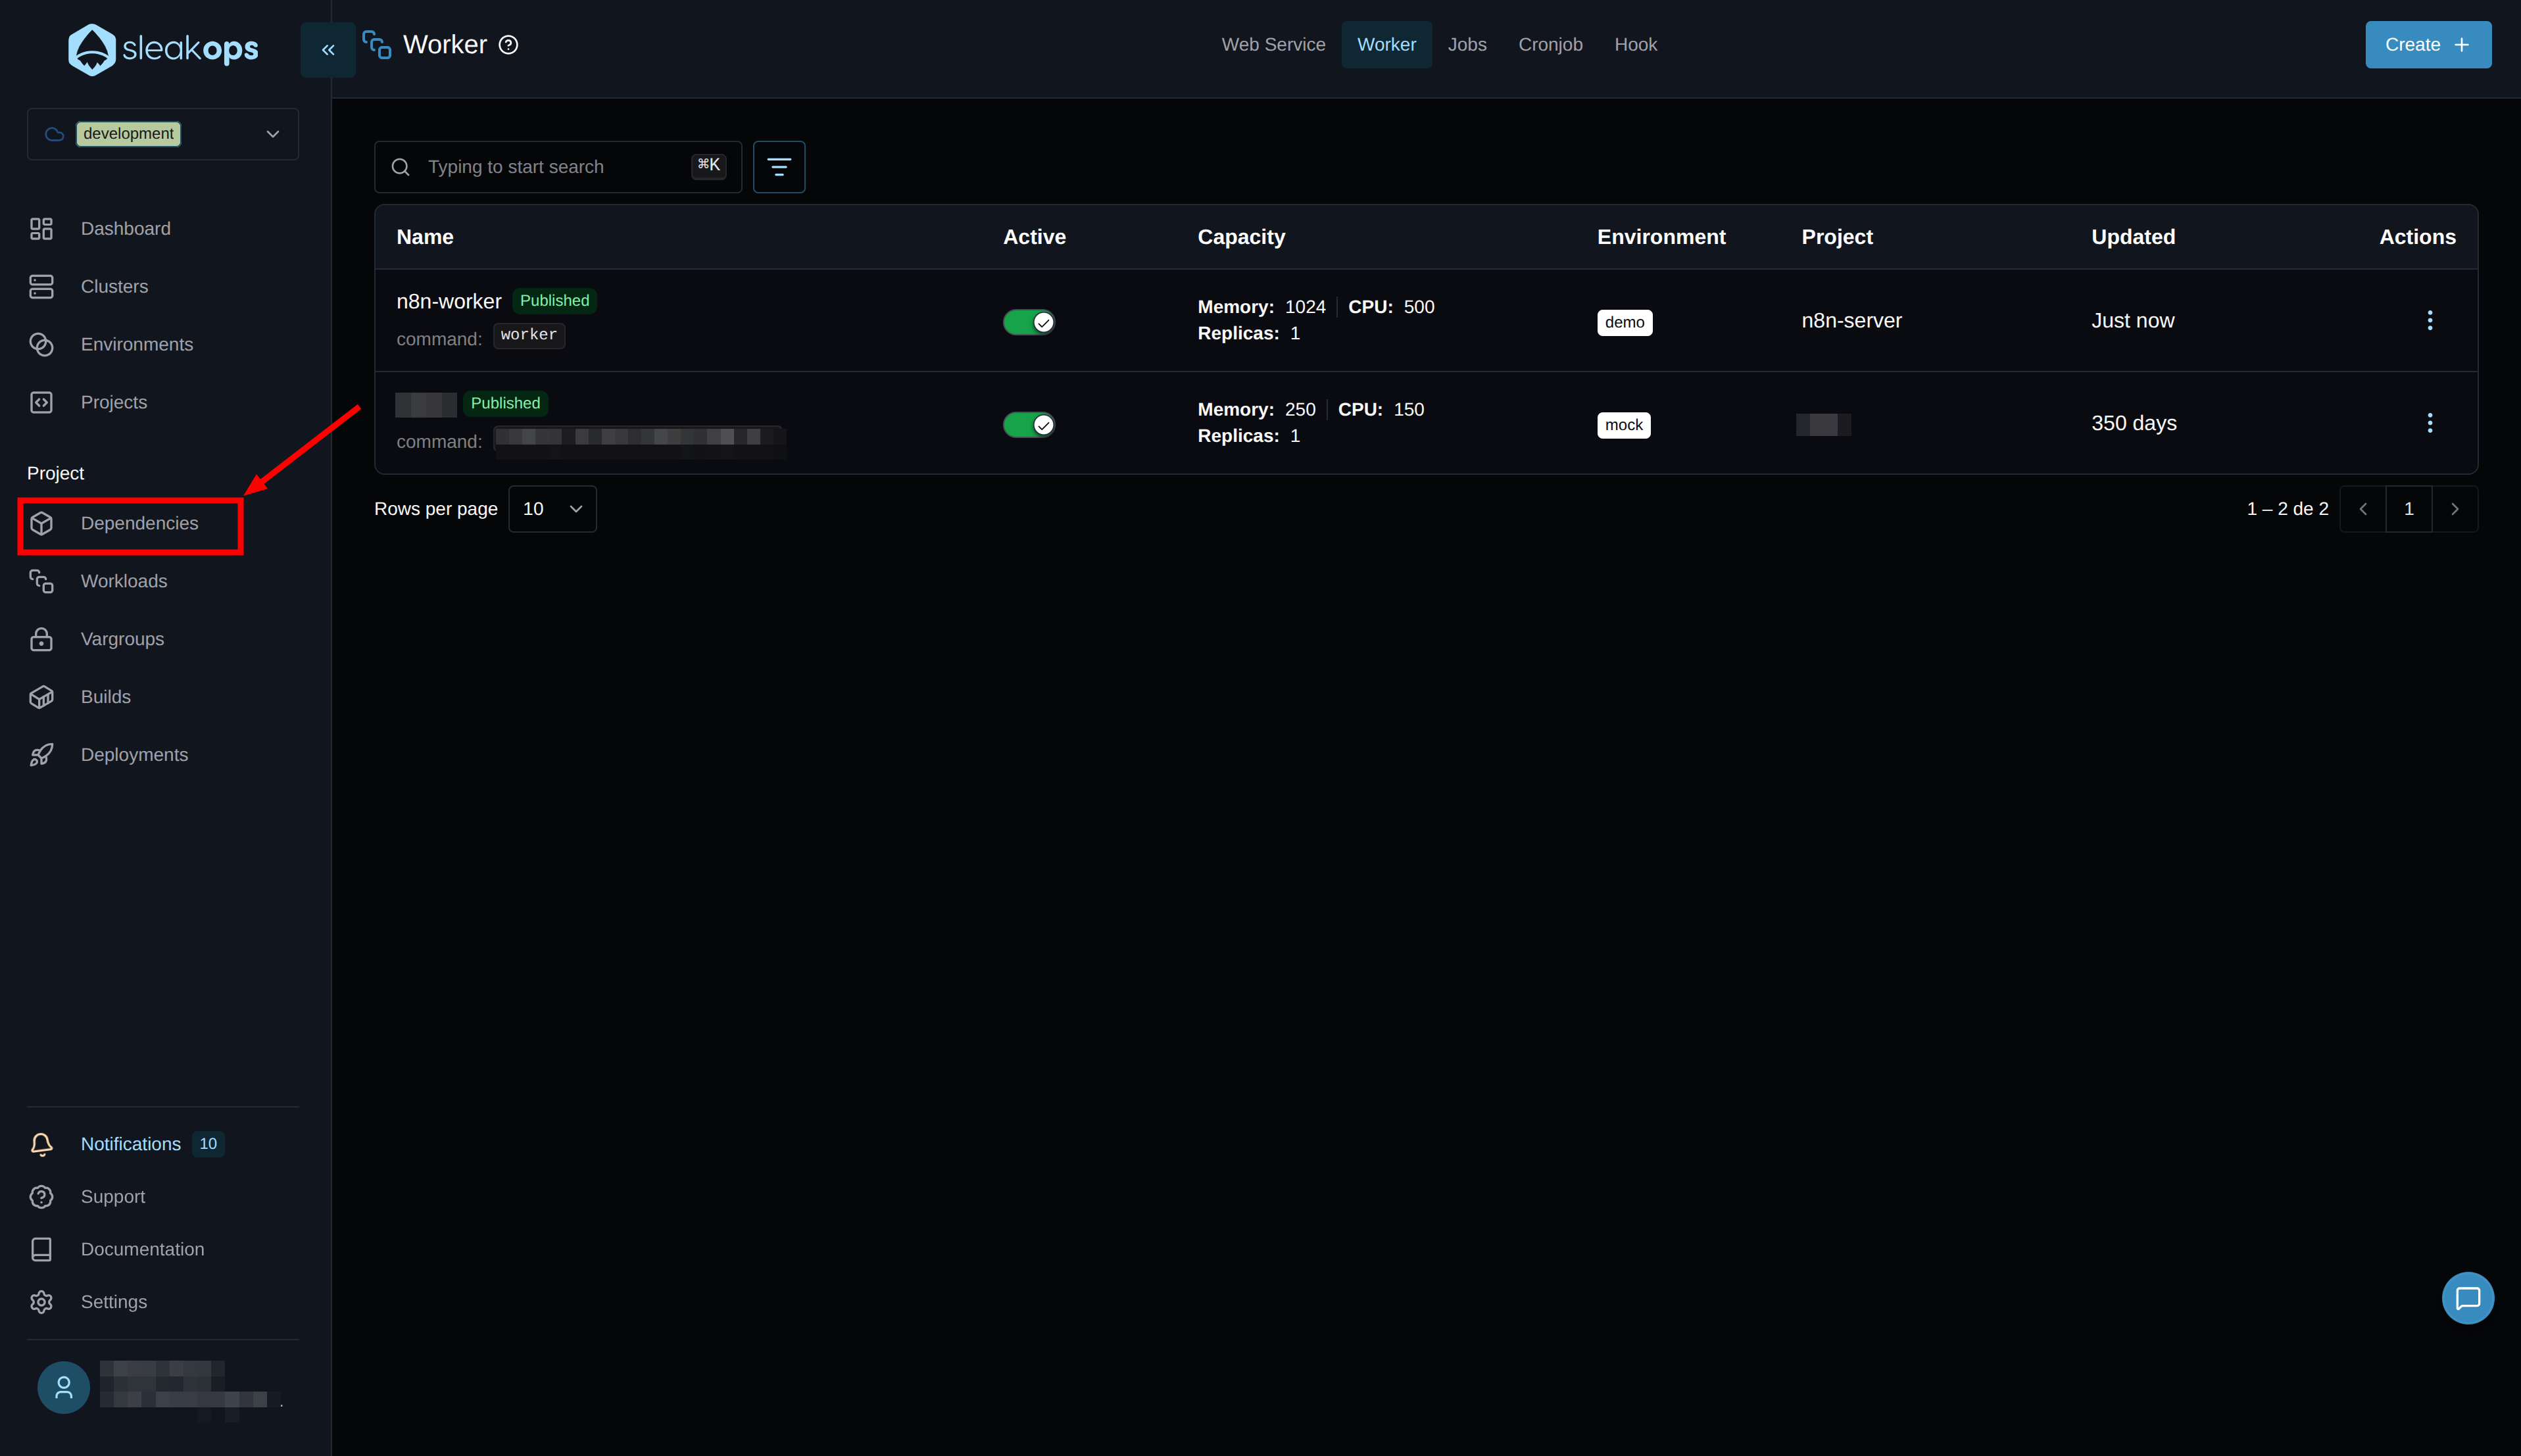2521x1456 pixels.
Task: Click the Notifications bell icon
Action: pyautogui.click(x=41, y=1144)
